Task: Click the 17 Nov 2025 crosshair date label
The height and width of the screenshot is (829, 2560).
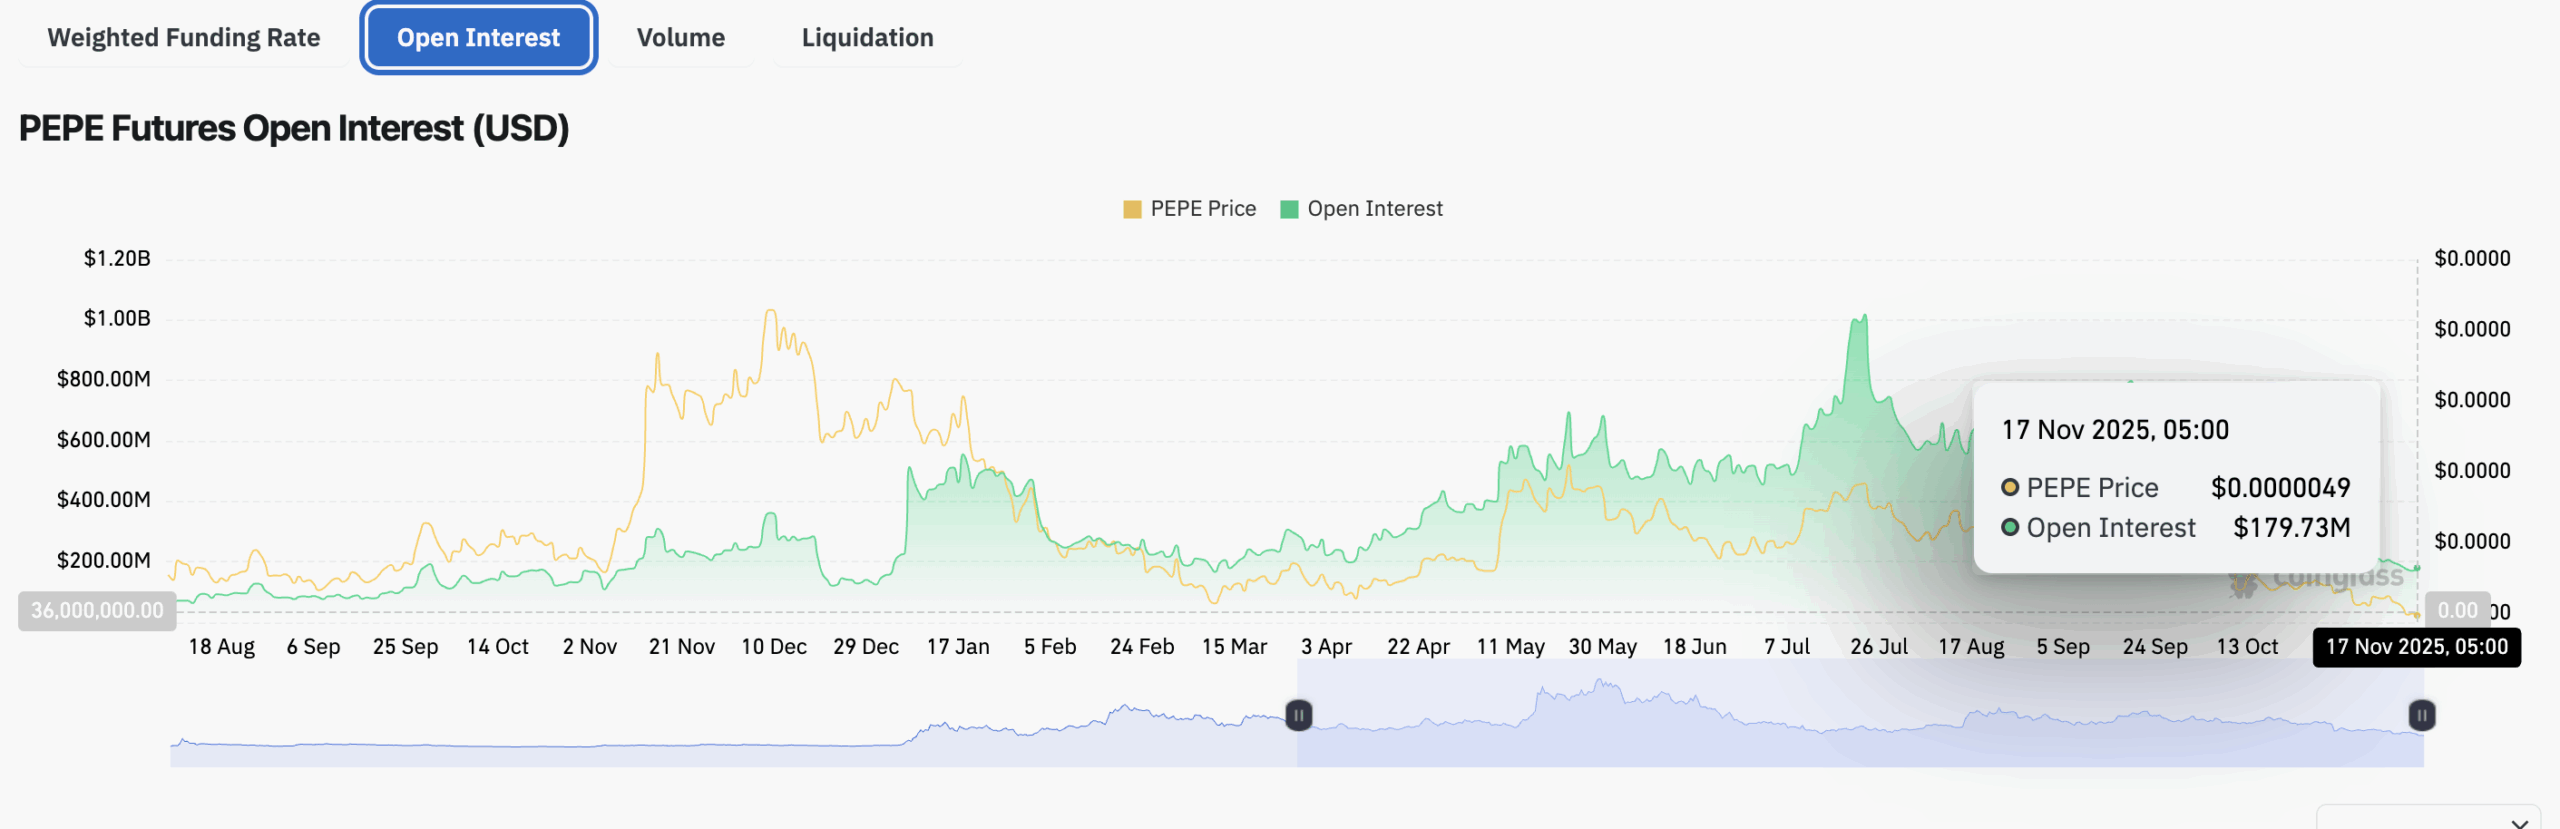Action: click(2416, 647)
